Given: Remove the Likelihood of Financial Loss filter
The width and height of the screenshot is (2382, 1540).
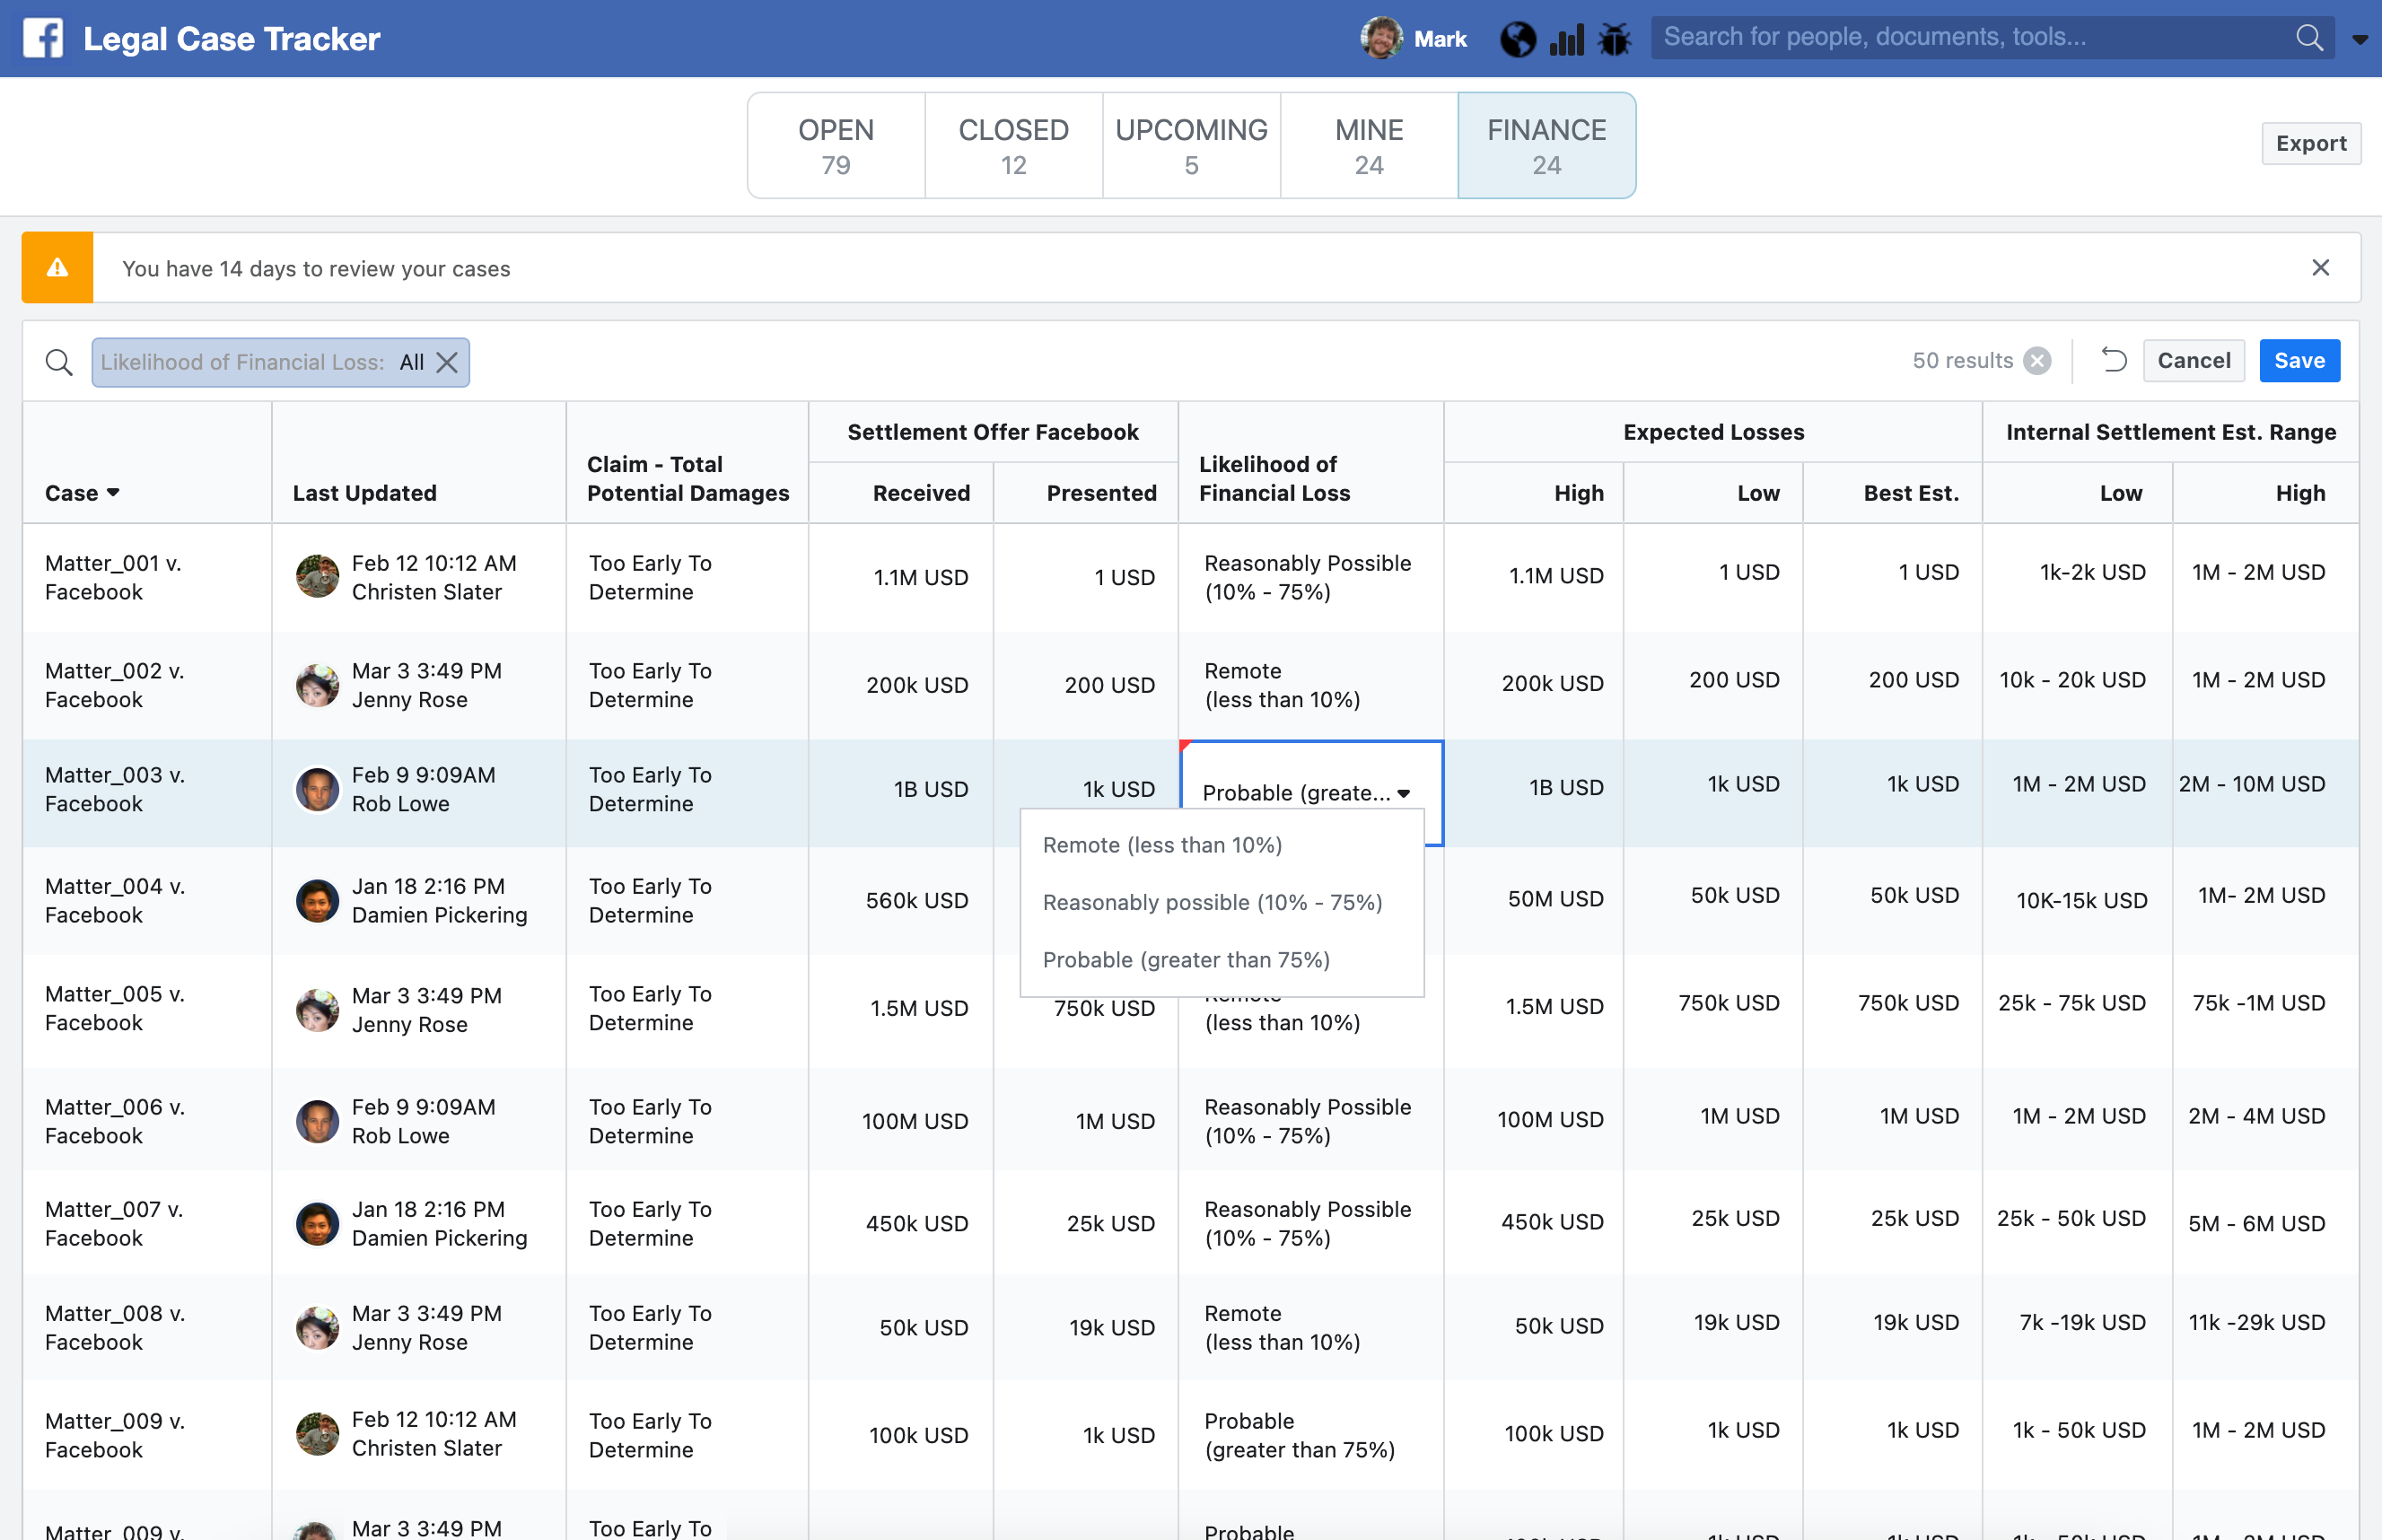Looking at the screenshot, I should [x=447, y=362].
